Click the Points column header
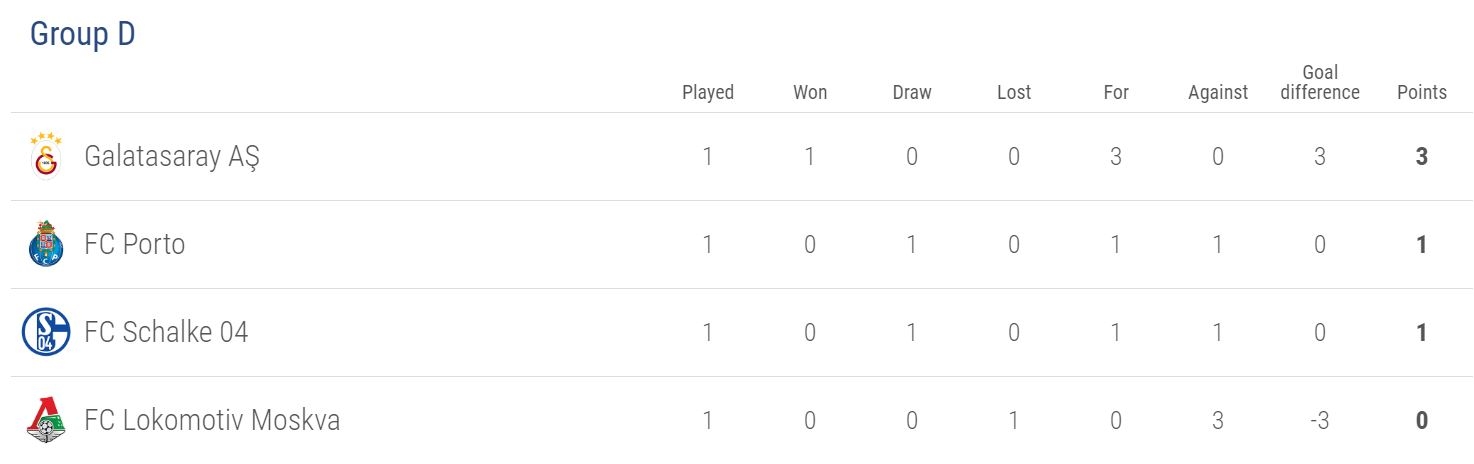This screenshot has width=1474, height=464. pyautogui.click(x=1422, y=92)
